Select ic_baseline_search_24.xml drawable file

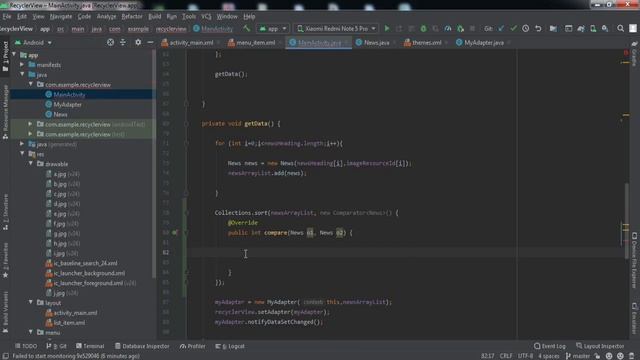point(85,263)
